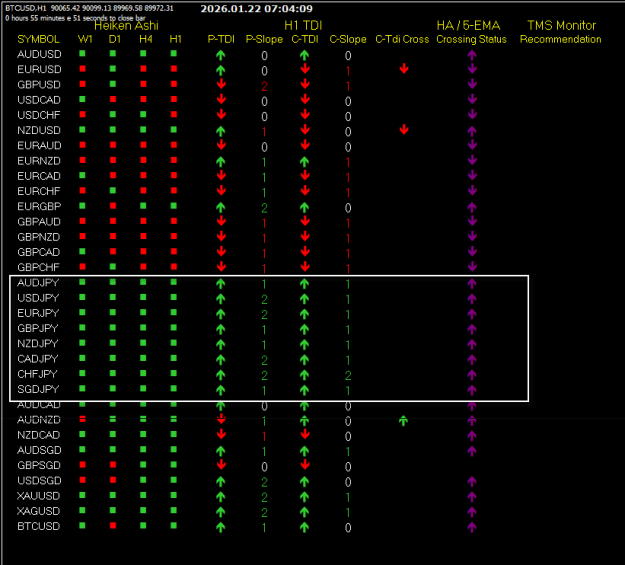Click the EURGBP purple crossing status up arrow
The height and width of the screenshot is (565, 625).
[472, 207]
